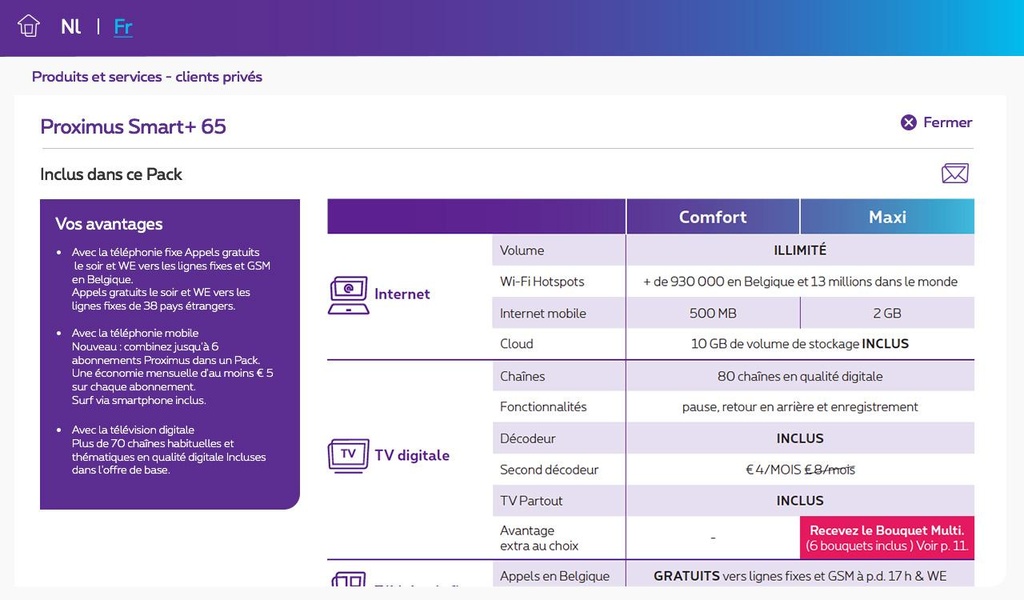Select the Comfort column header

(712, 217)
